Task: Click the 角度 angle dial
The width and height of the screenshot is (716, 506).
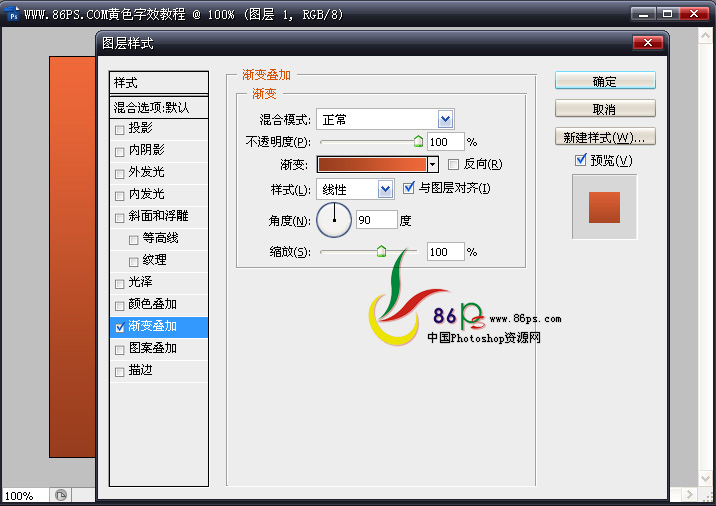Action: tap(334, 220)
